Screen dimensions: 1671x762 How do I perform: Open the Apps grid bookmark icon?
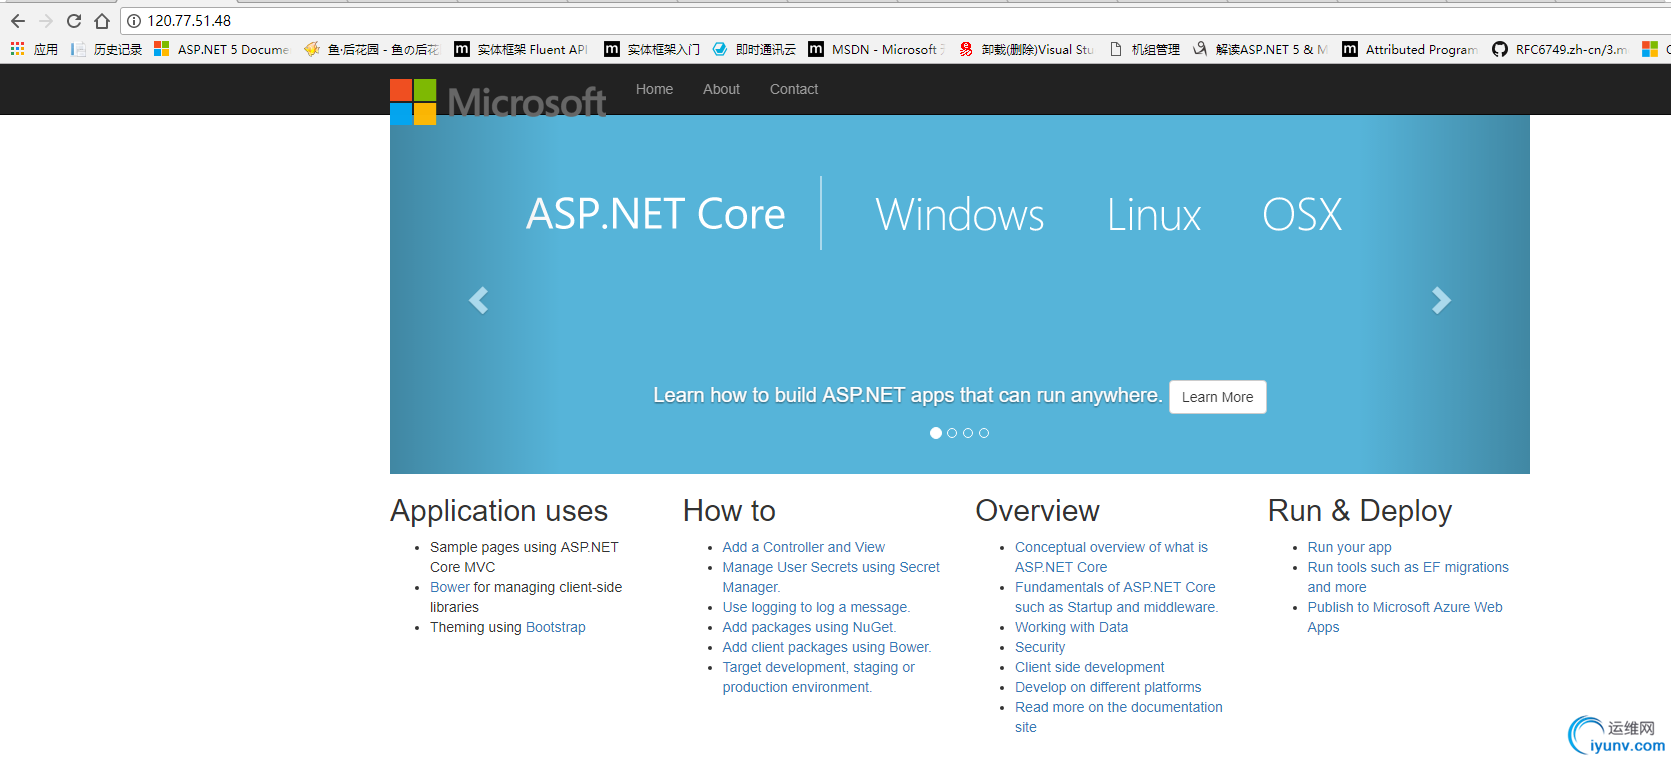click(18, 49)
